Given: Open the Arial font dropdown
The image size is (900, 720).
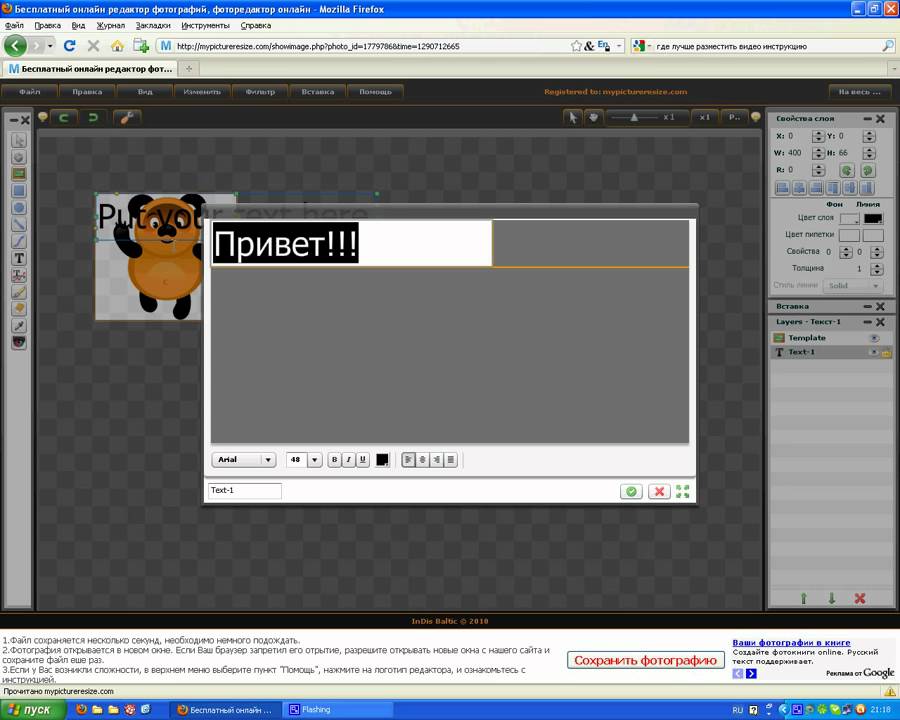Looking at the screenshot, I should coord(243,460).
